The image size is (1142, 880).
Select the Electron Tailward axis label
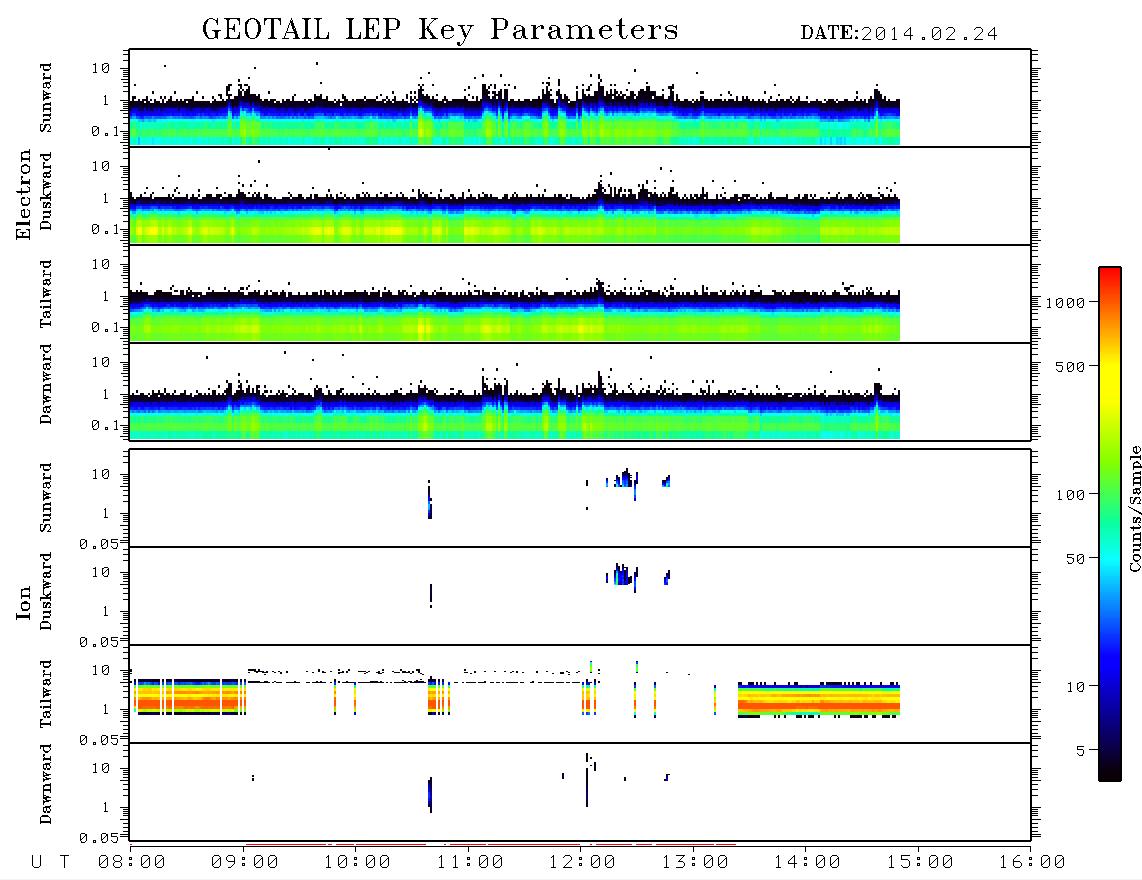[x=46, y=293]
